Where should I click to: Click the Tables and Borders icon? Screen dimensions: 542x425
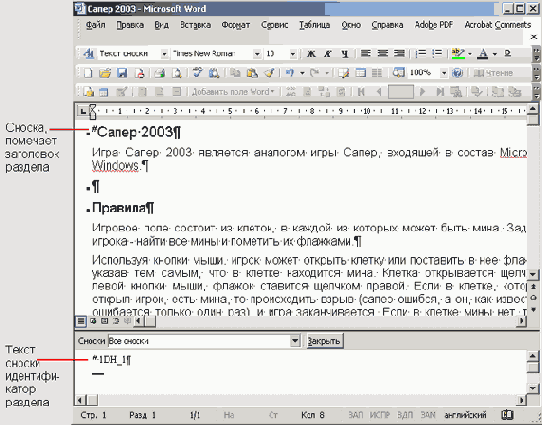click(x=344, y=73)
